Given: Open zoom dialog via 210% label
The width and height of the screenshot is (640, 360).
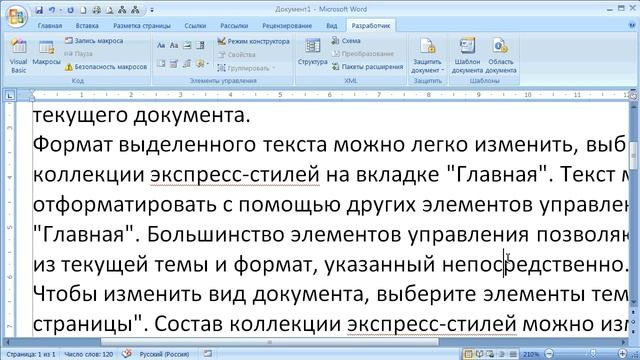Looking at the screenshot, I should tap(531, 354).
